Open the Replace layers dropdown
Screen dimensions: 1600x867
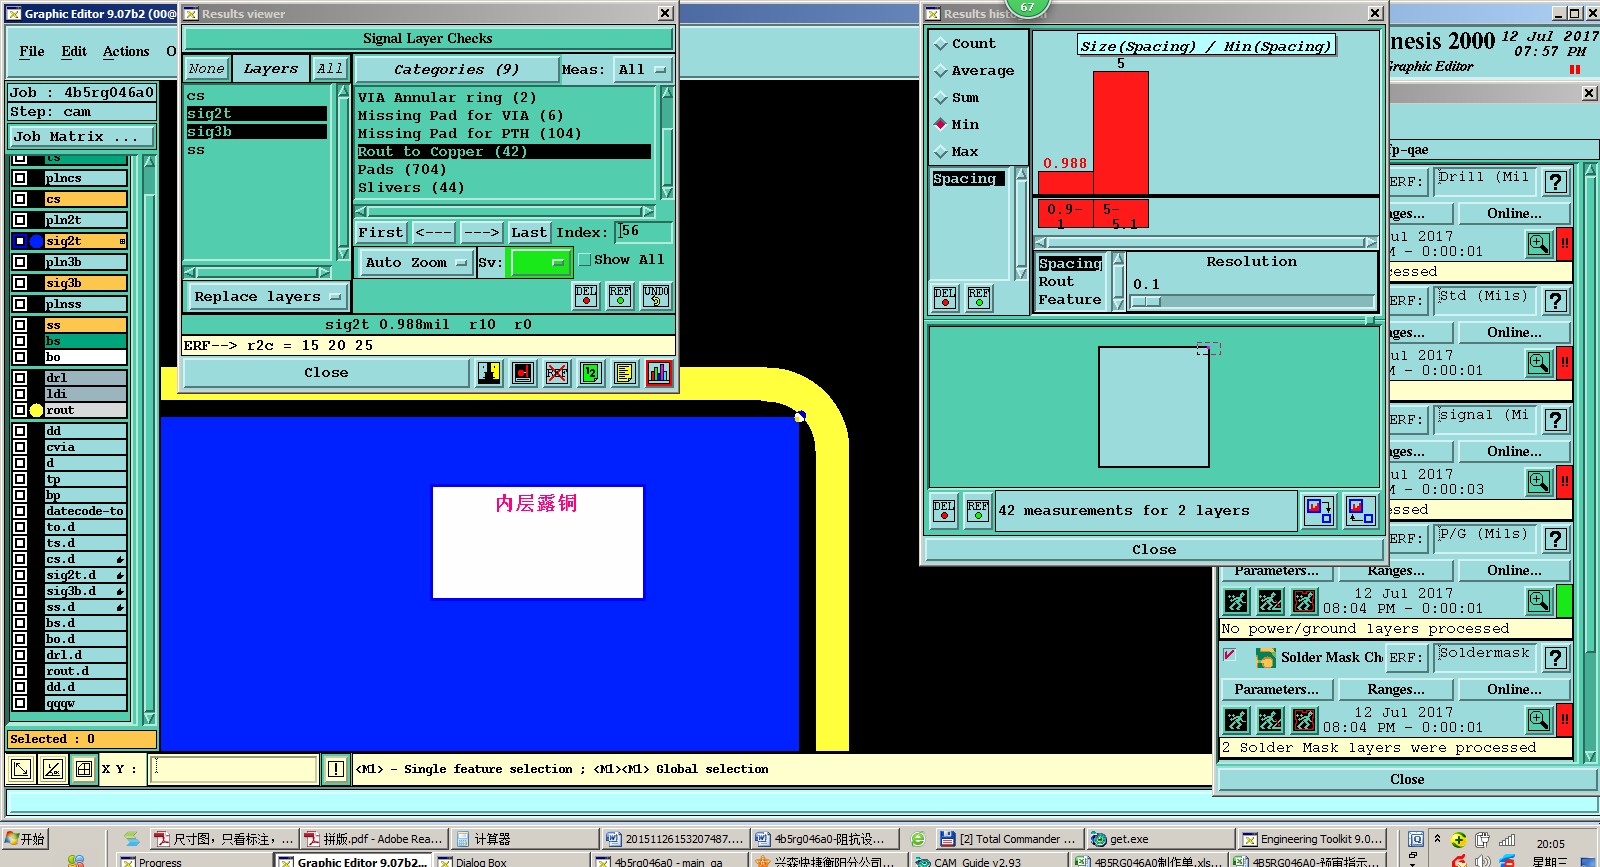click(x=267, y=297)
